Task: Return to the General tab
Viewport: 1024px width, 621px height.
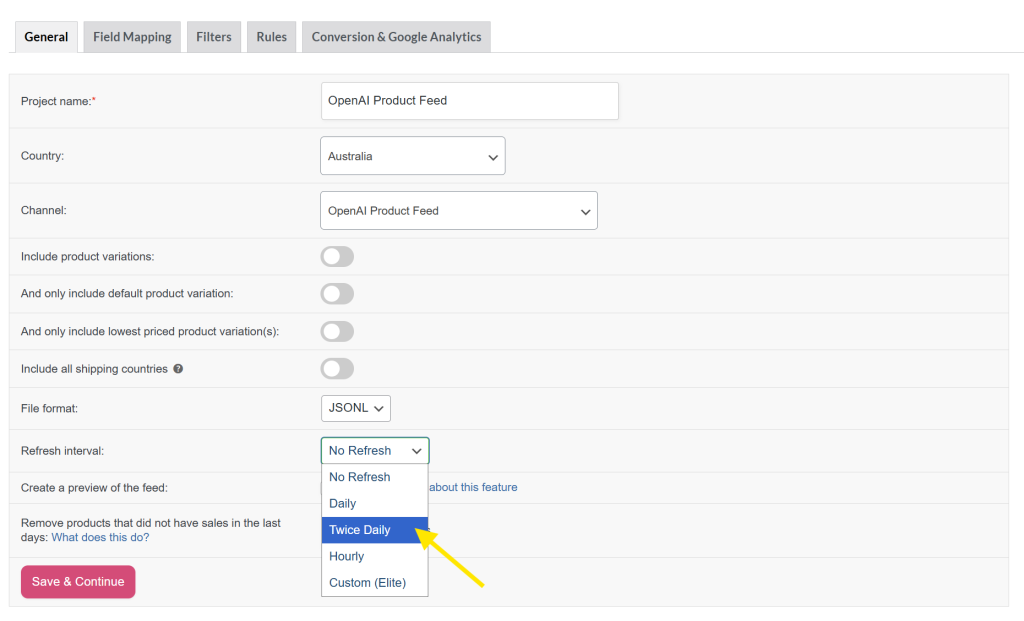Action: point(45,36)
